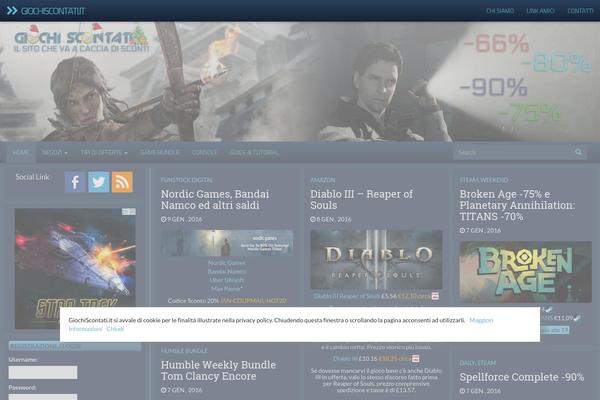The height and width of the screenshot is (400, 600).
Task: Open the Spellforce Complete -90% article
Action: [522, 377]
